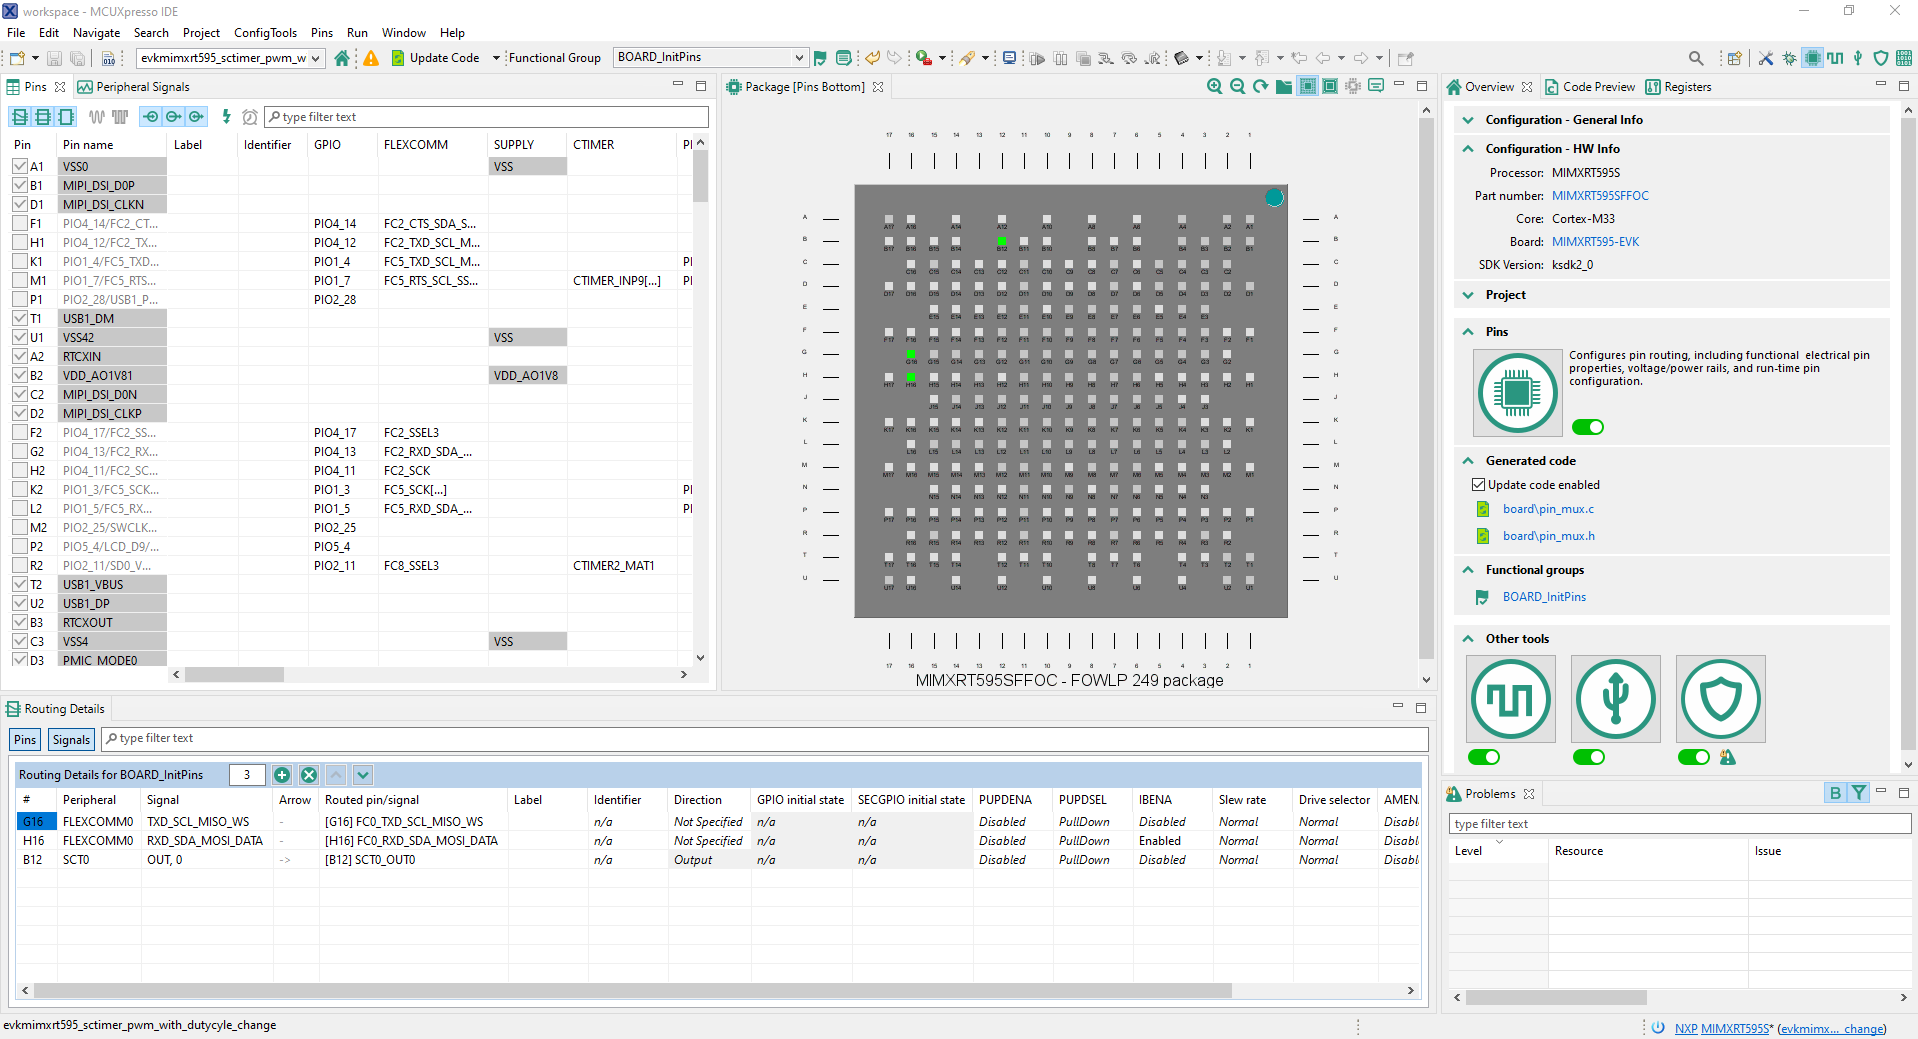This screenshot has height=1039, width=1918.
Task: Open the Trusted Execution shield tool icon
Action: pyautogui.click(x=1720, y=699)
